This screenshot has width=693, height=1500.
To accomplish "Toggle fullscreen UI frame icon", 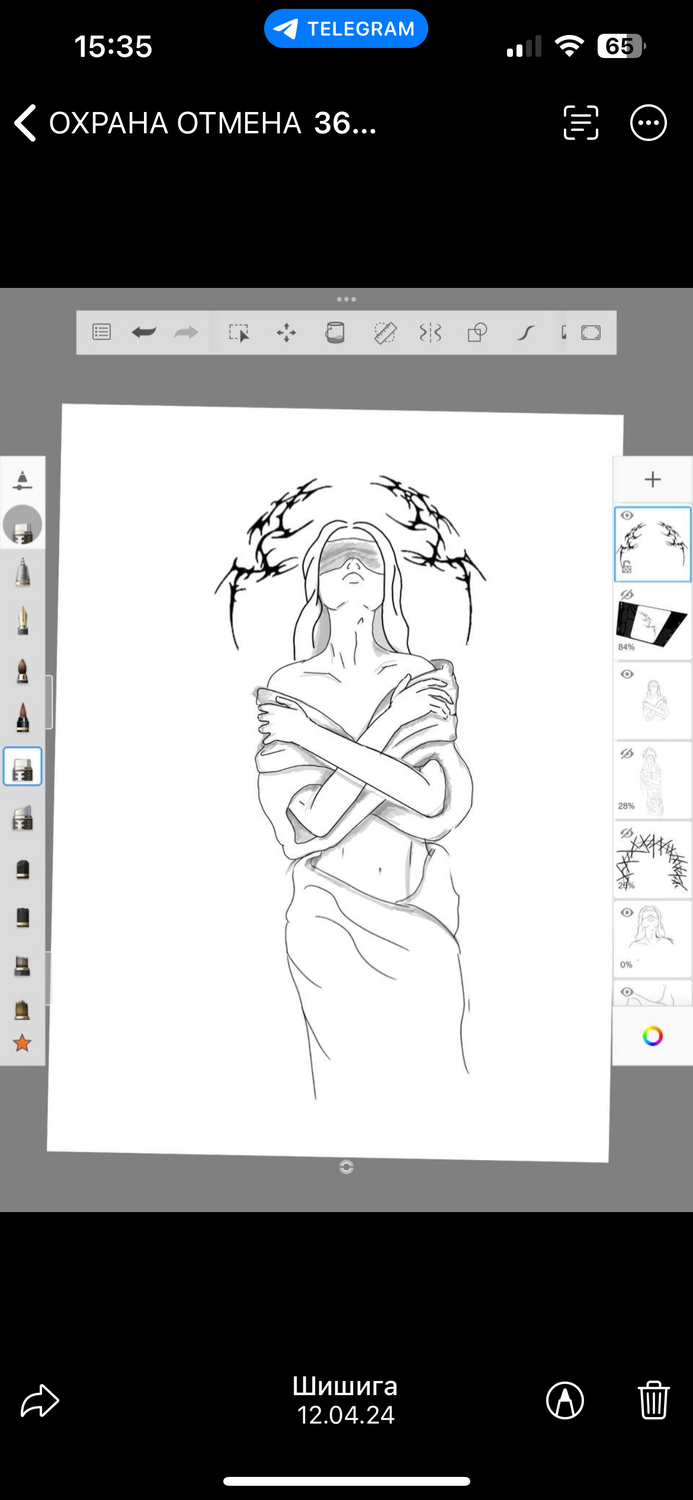I will click(591, 333).
